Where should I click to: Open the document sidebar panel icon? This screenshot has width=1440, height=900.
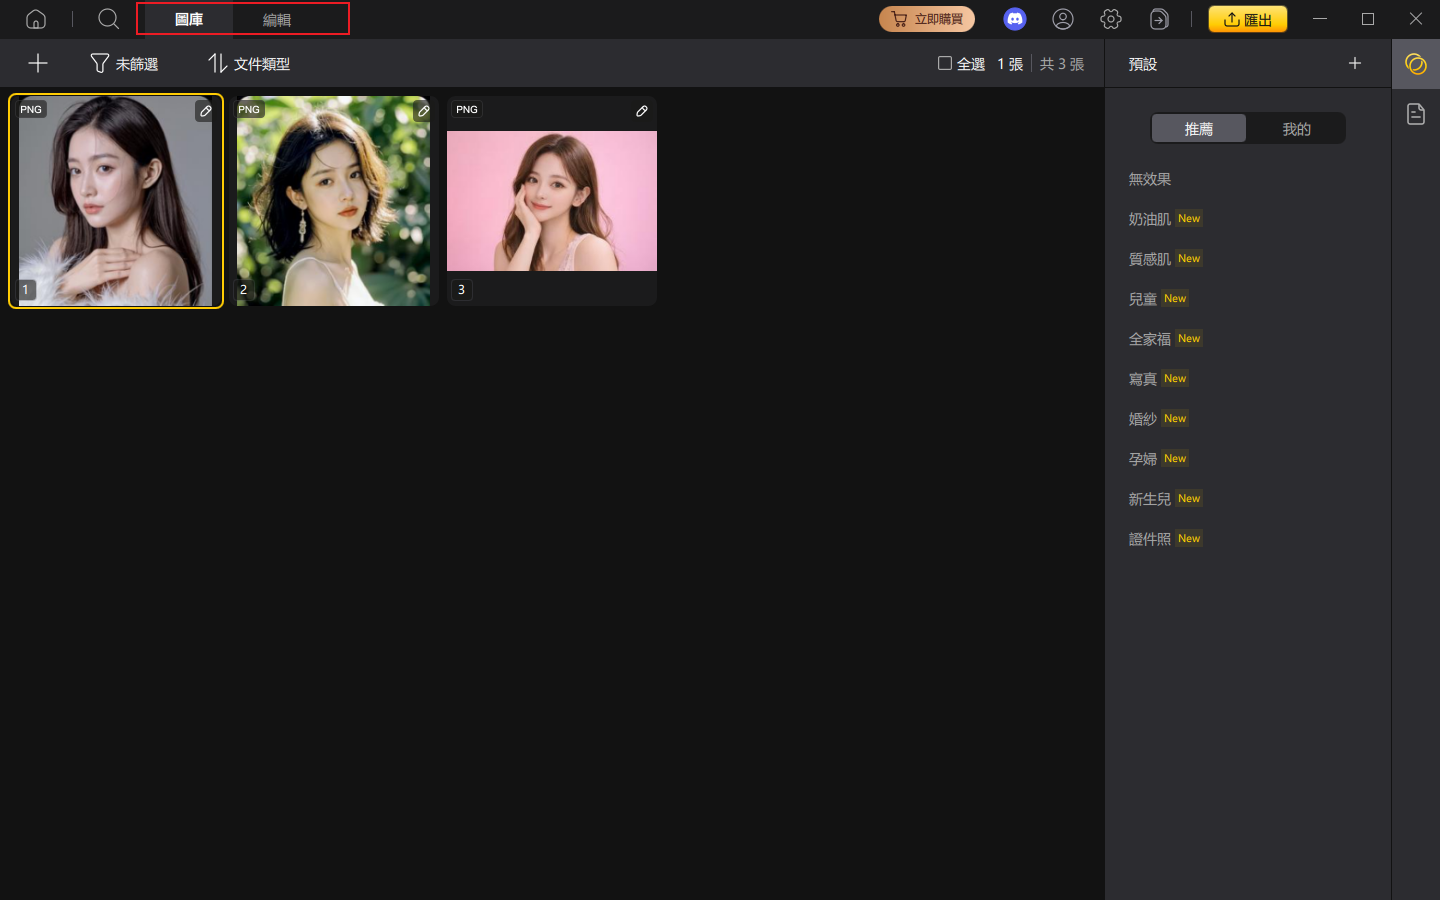(x=1415, y=114)
